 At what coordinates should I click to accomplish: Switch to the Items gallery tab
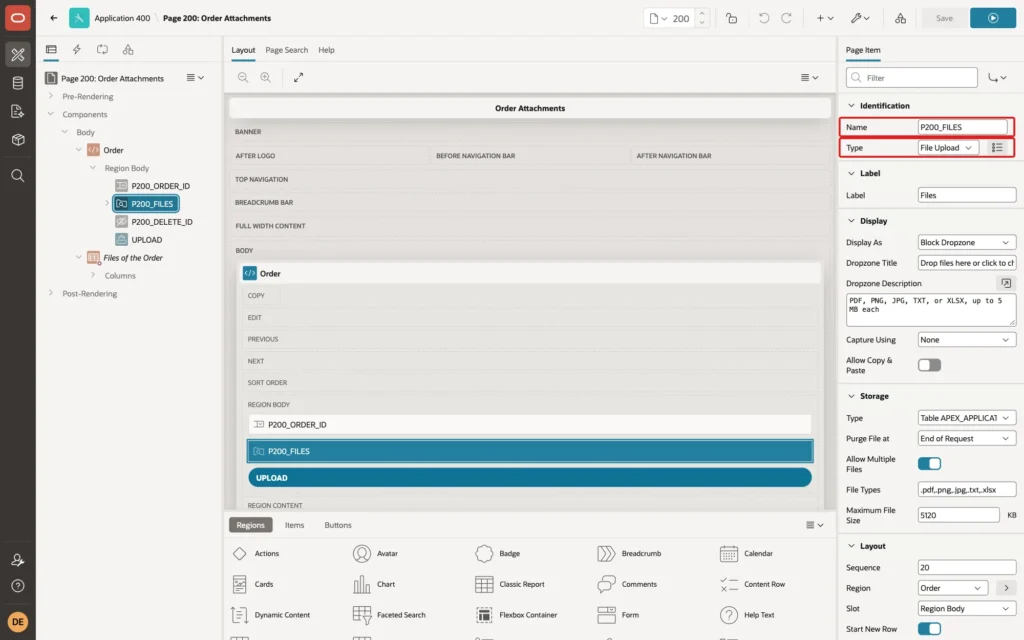coord(294,525)
